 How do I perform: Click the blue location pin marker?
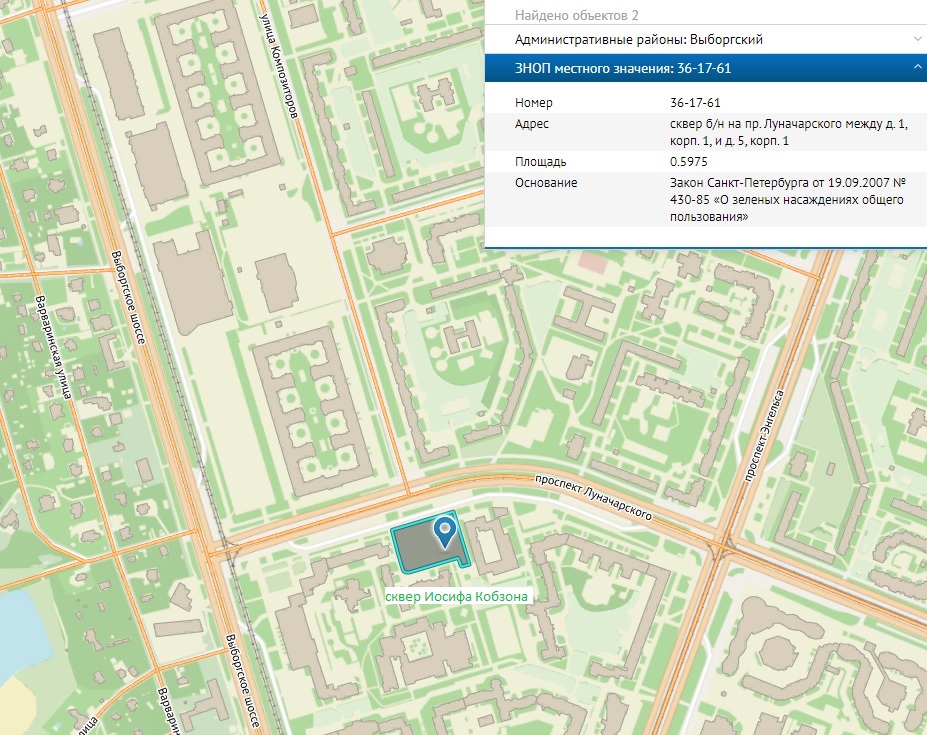click(x=445, y=529)
